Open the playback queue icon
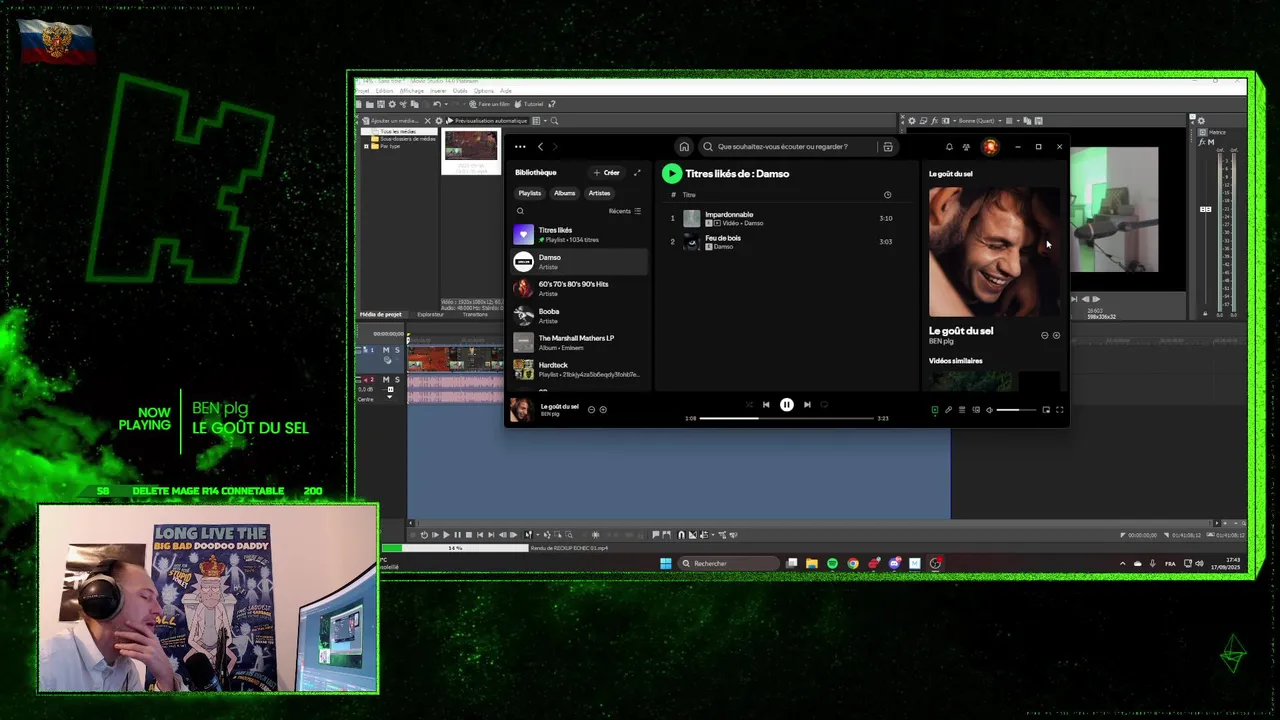Viewport: 1280px width, 720px height. click(962, 410)
